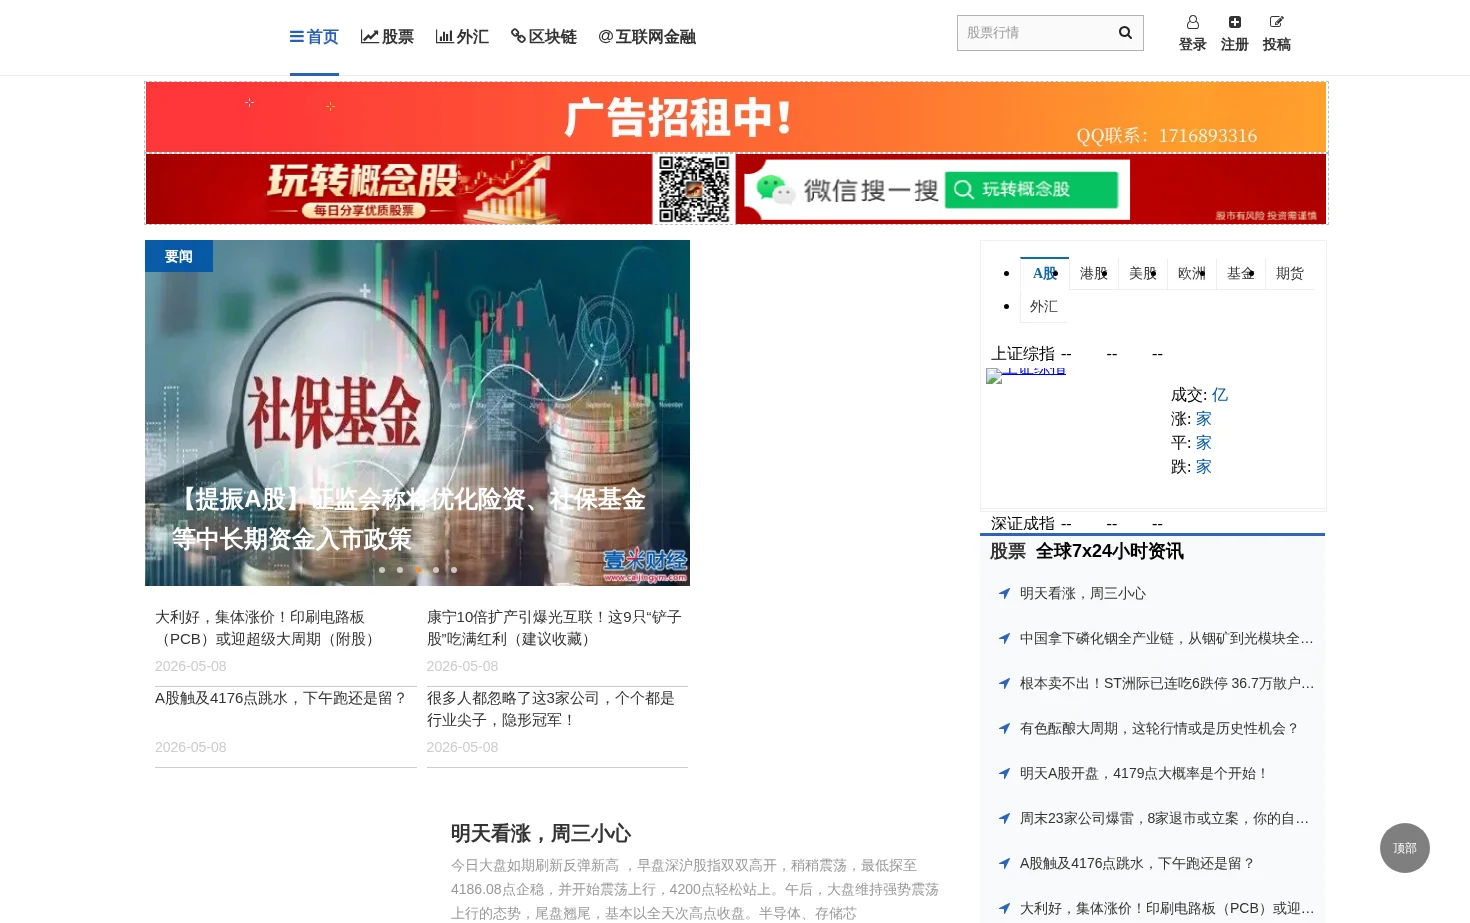Open the 区块链 blockchain menu item
The height and width of the screenshot is (923, 1470).
(x=544, y=37)
